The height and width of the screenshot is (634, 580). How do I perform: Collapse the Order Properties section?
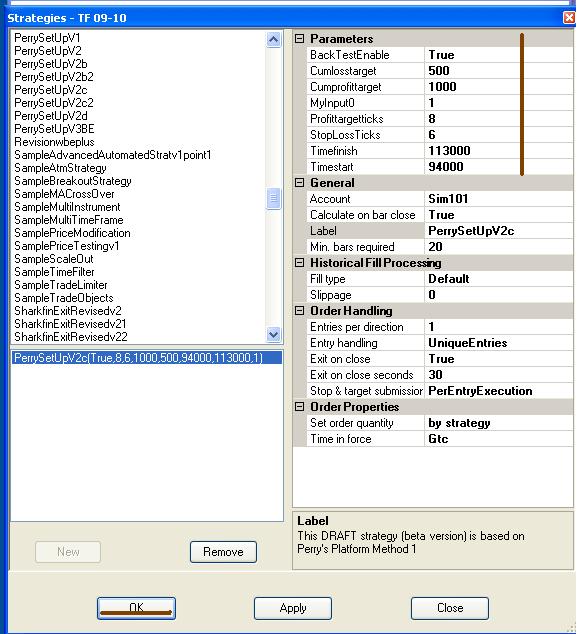pyautogui.click(x=299, y=407)
